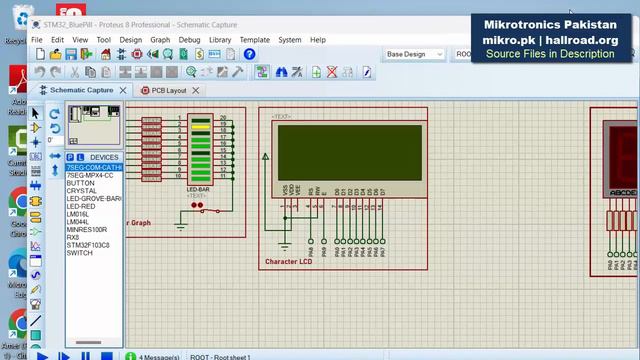The image size is (640, 360).
Task: Select the Terminals Mode tool
Action: coord(36,216)
